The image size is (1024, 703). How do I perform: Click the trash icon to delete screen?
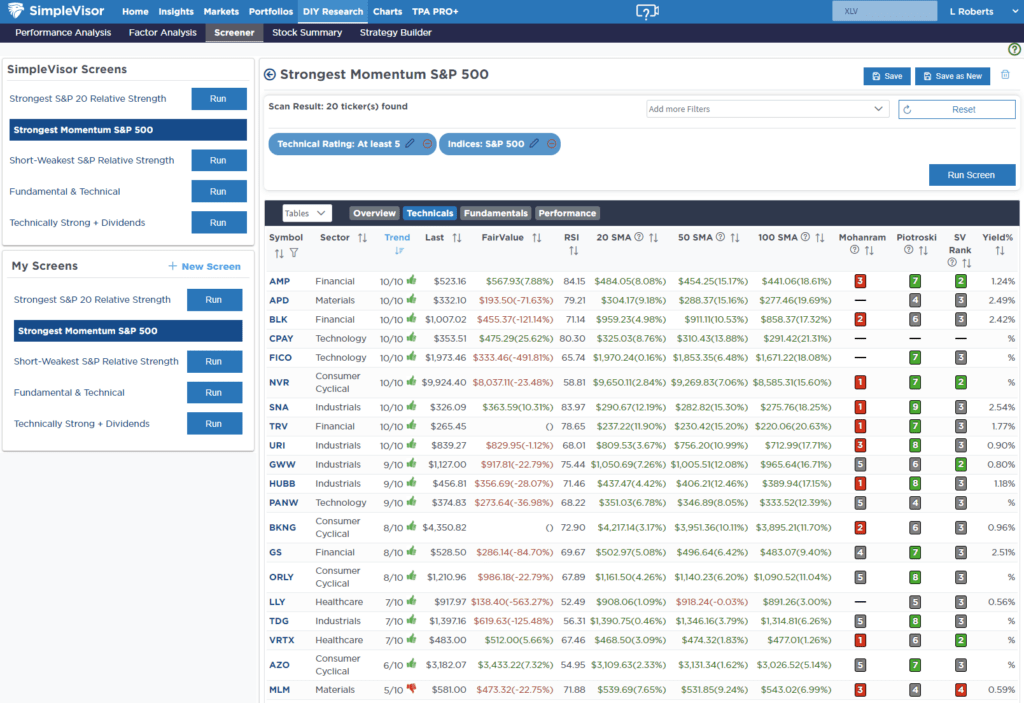click(x=1005, y=75)
